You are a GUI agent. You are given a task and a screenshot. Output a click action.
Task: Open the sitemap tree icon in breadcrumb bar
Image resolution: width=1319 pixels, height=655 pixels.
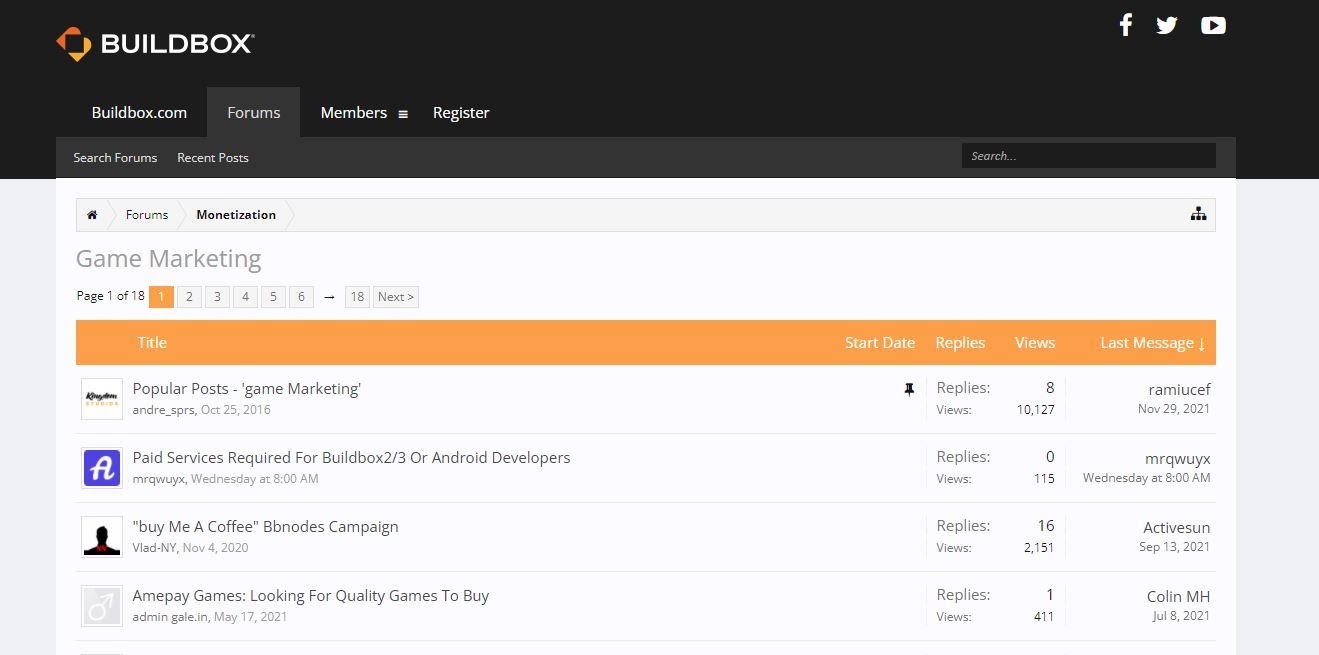(x=1198, y=214)
